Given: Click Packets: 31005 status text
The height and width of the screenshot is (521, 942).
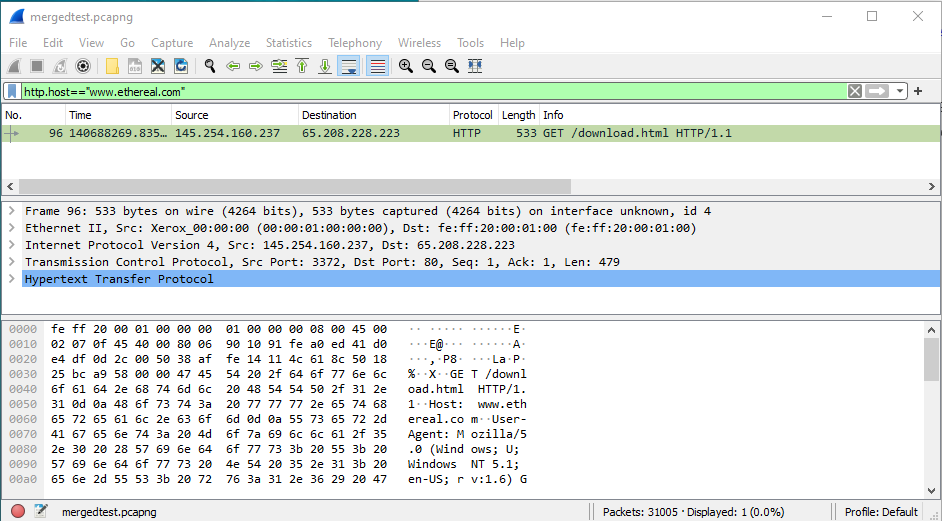Looking at the screenshot, I should pyautogui.click(x=693, y=512).
